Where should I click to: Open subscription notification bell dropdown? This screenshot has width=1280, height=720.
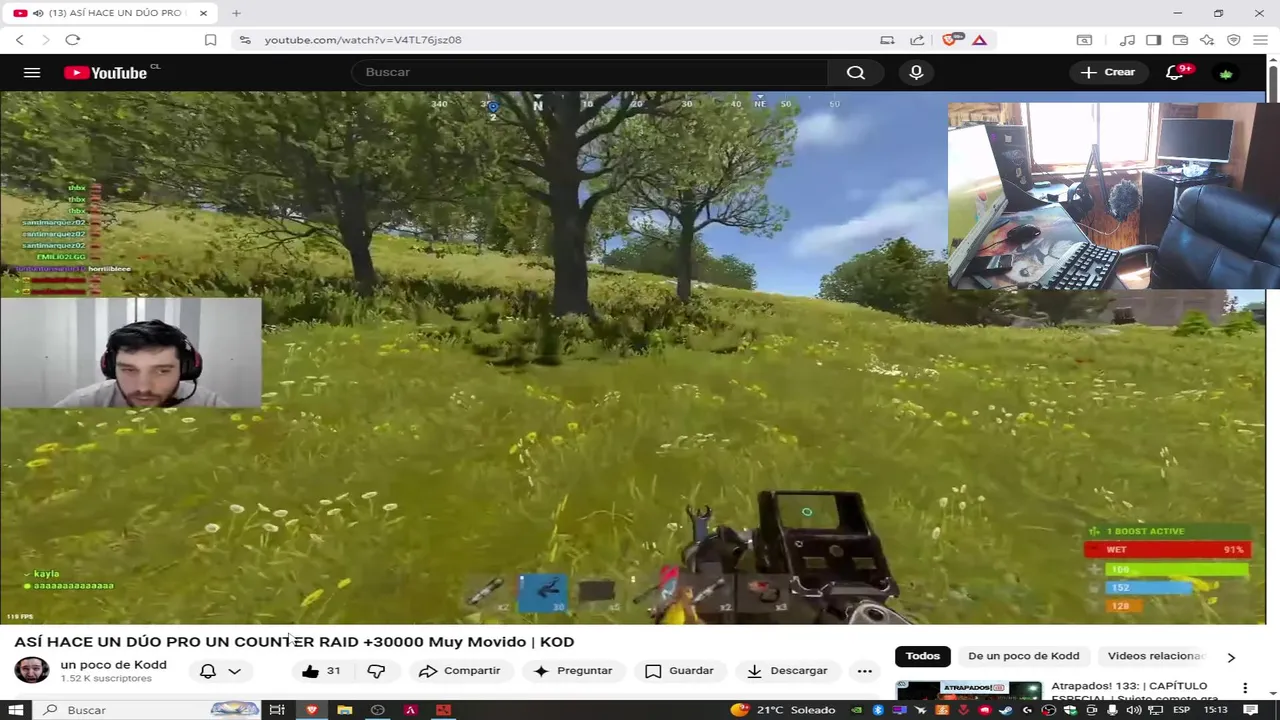click(x=220, y=671)
